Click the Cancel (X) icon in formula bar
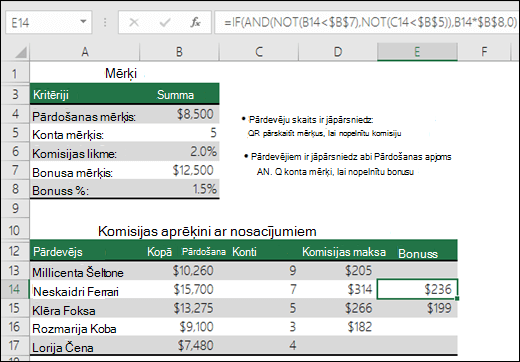The image size is (520, 362). [x=134, y=22]
